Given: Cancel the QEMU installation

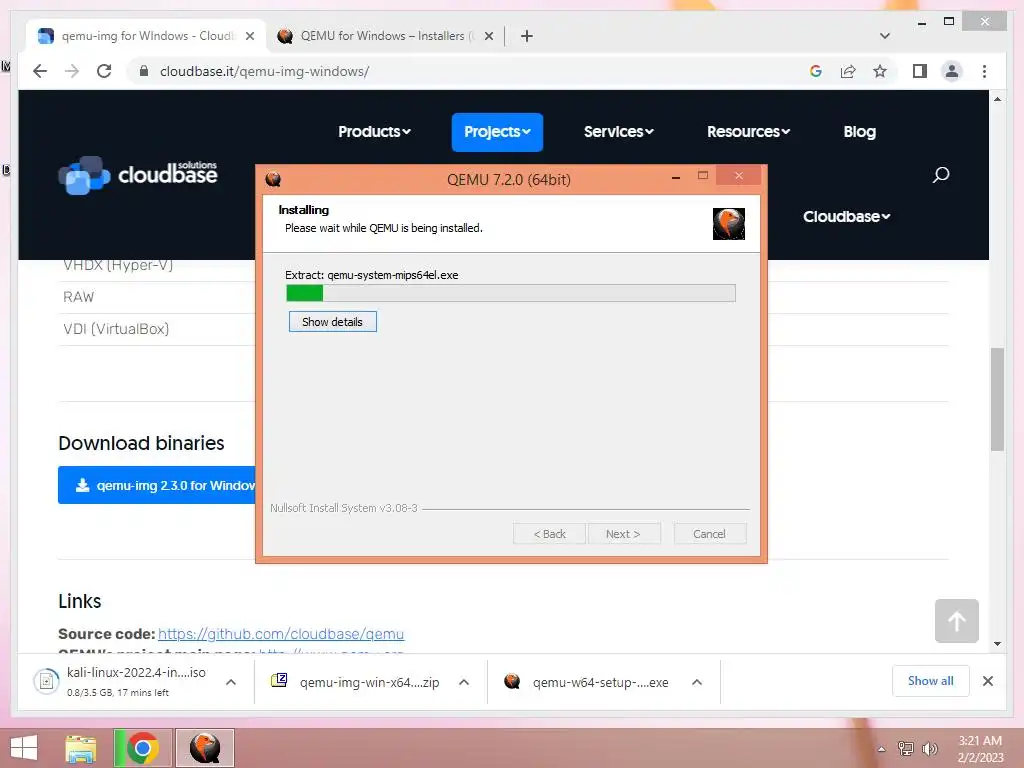Looking at the screenshot, I should pos(709,534).
